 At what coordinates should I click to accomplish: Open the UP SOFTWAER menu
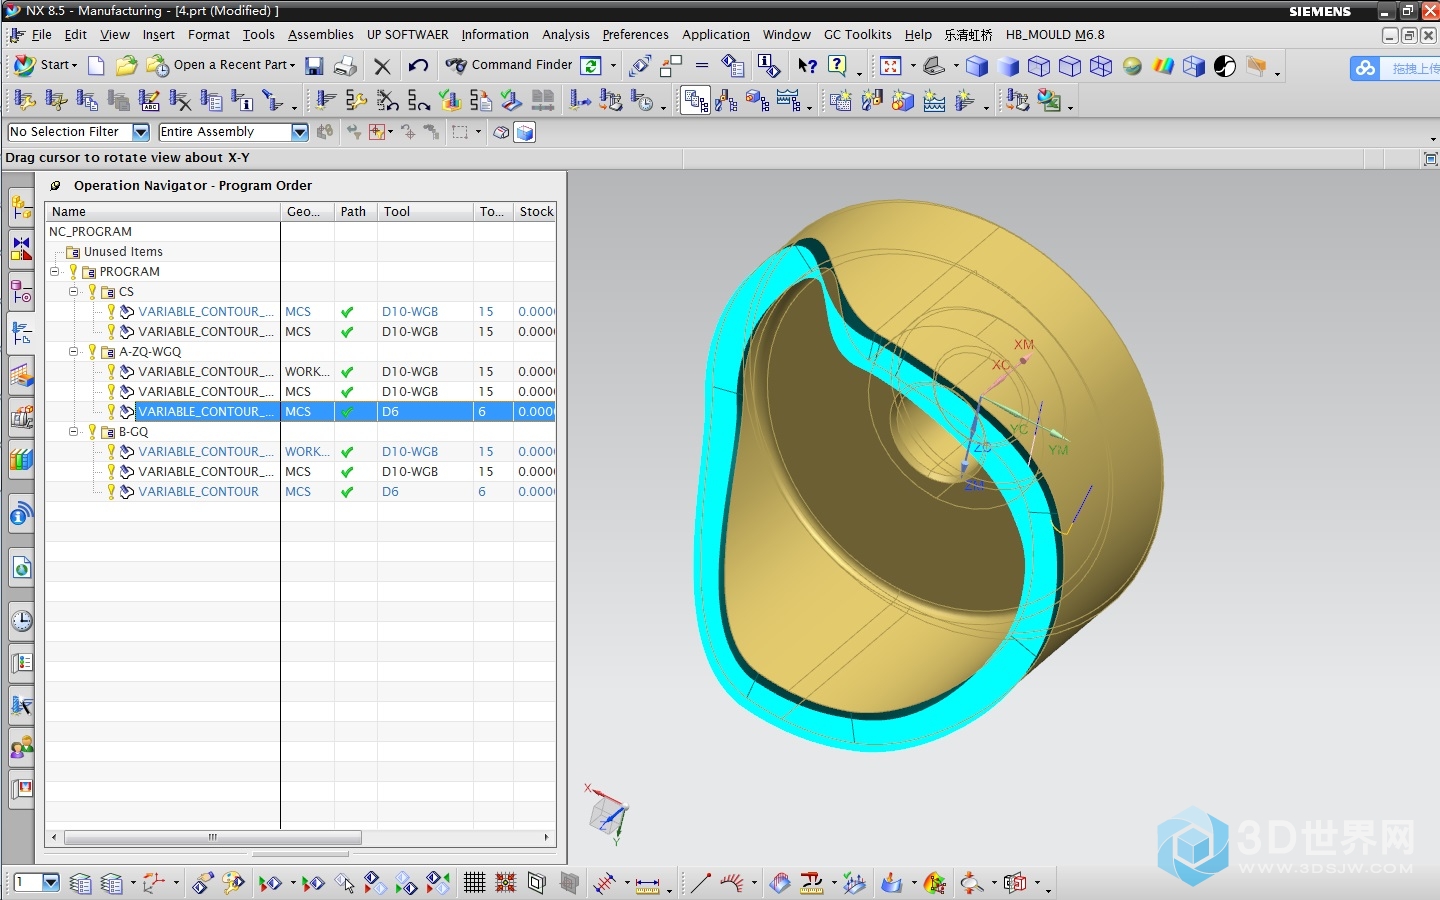407,34
